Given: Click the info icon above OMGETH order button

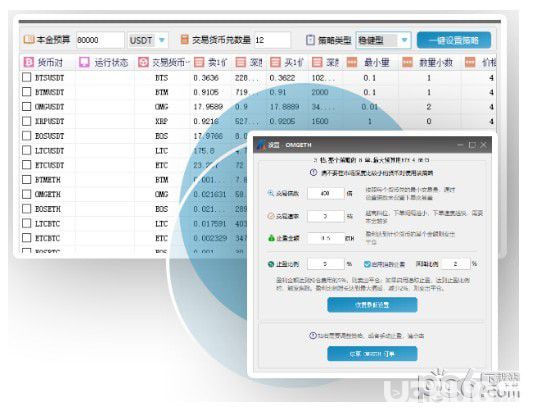Looking at the screenshot, I should [x=313, y=335].
